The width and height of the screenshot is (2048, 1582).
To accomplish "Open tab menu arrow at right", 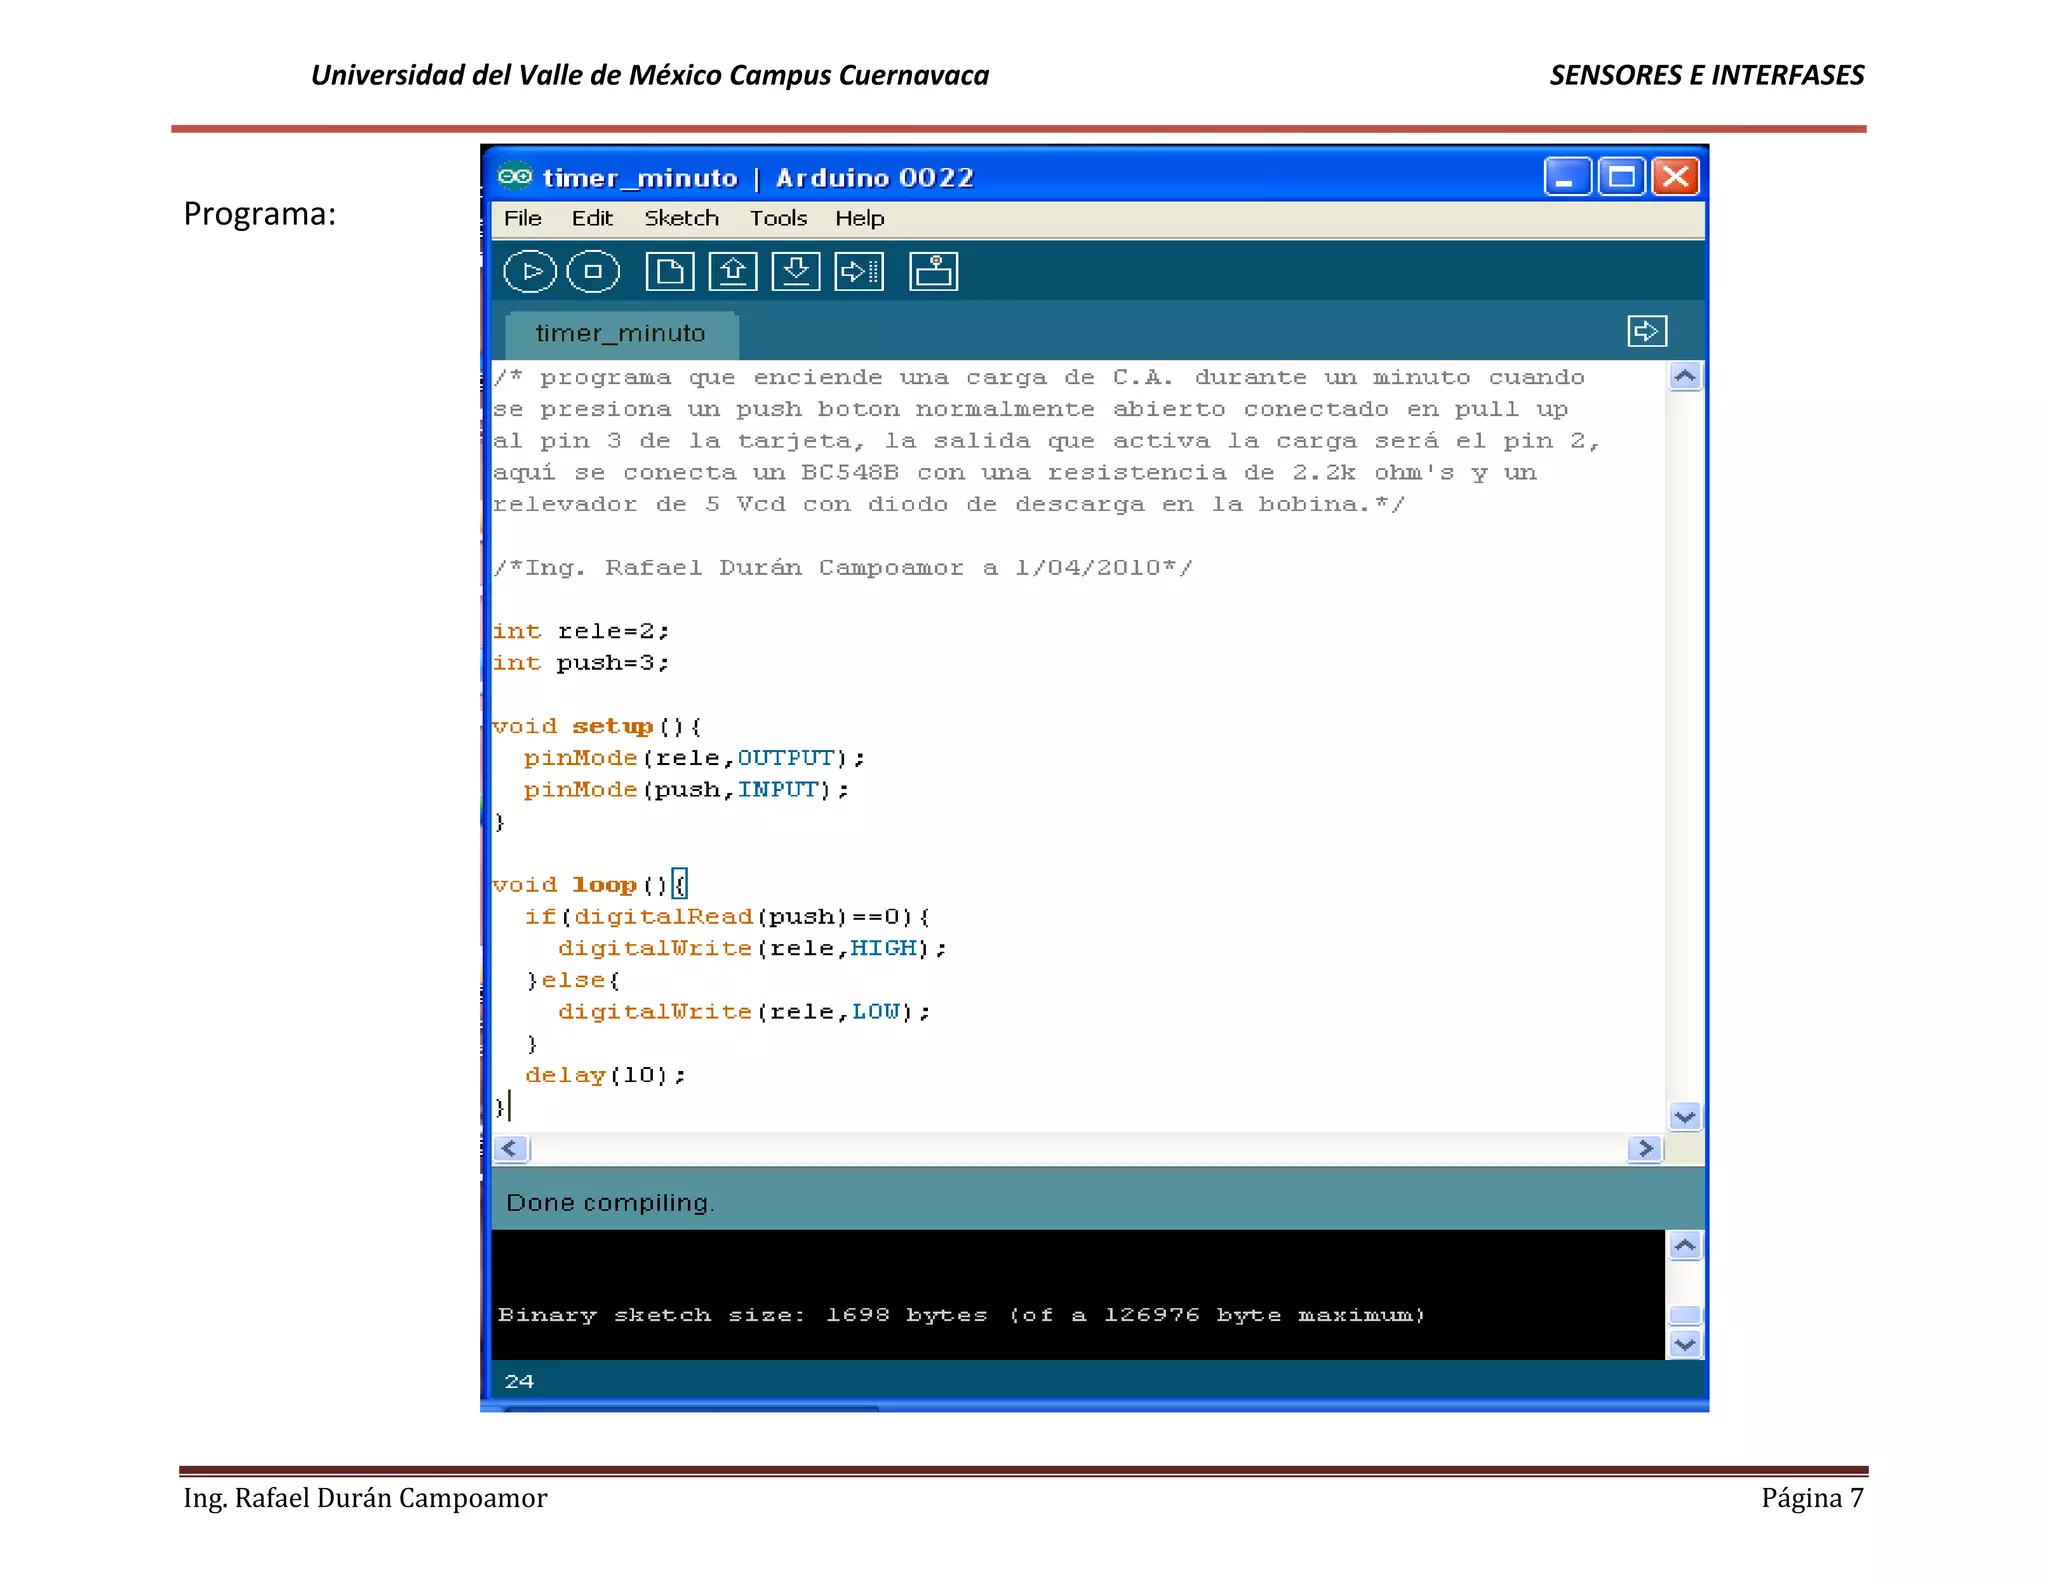I will pos(1646,331).
